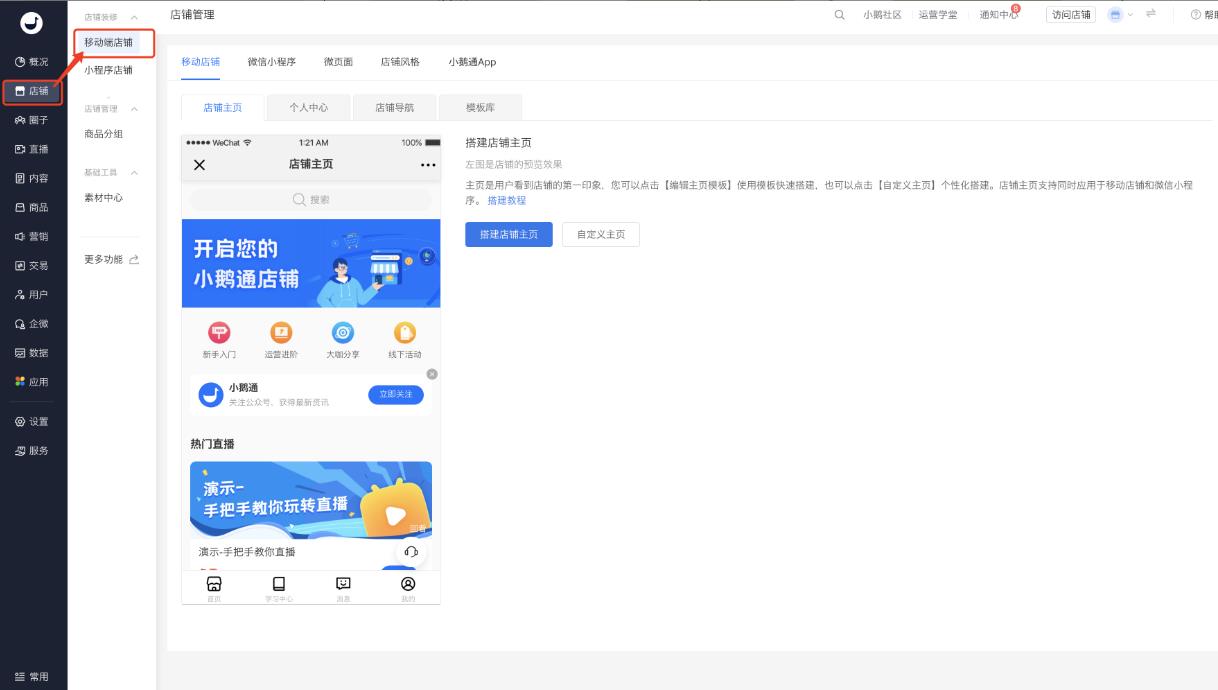This screenshot has height=690, width=1218.
Task: Click the headset customer service icon
Action: [411, 552]
